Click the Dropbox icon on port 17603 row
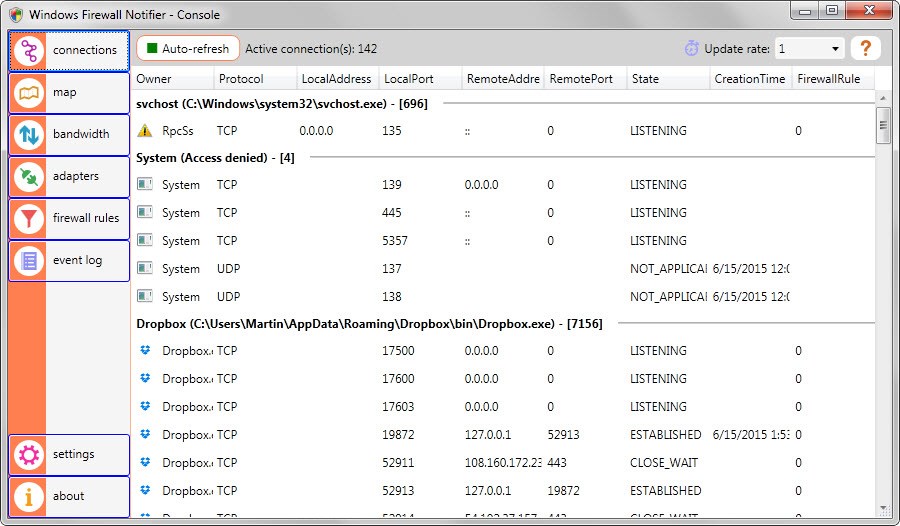The width and height of the screenshot is (900, 526). coord(145,406)
